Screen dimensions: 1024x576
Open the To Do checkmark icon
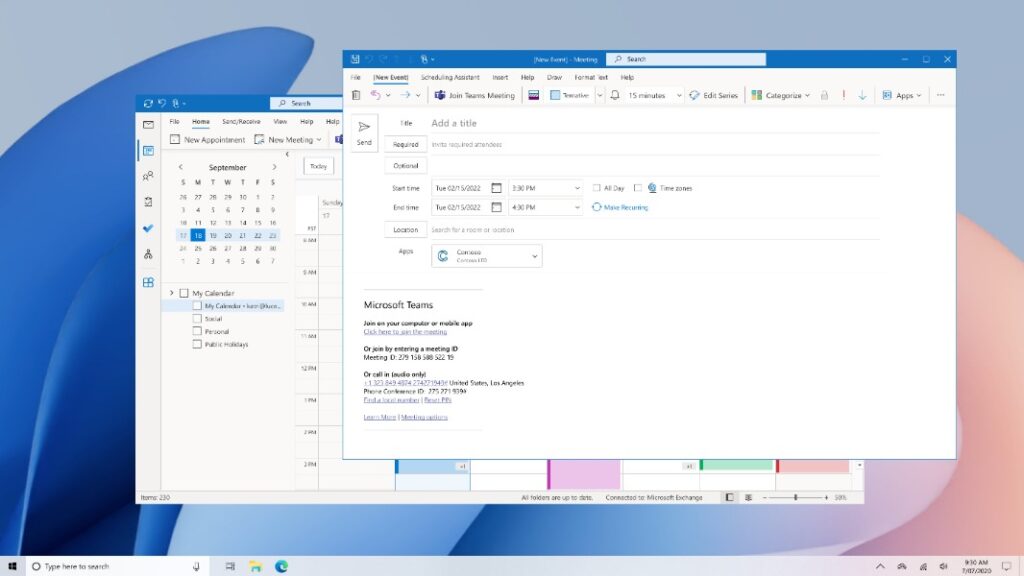148,228
